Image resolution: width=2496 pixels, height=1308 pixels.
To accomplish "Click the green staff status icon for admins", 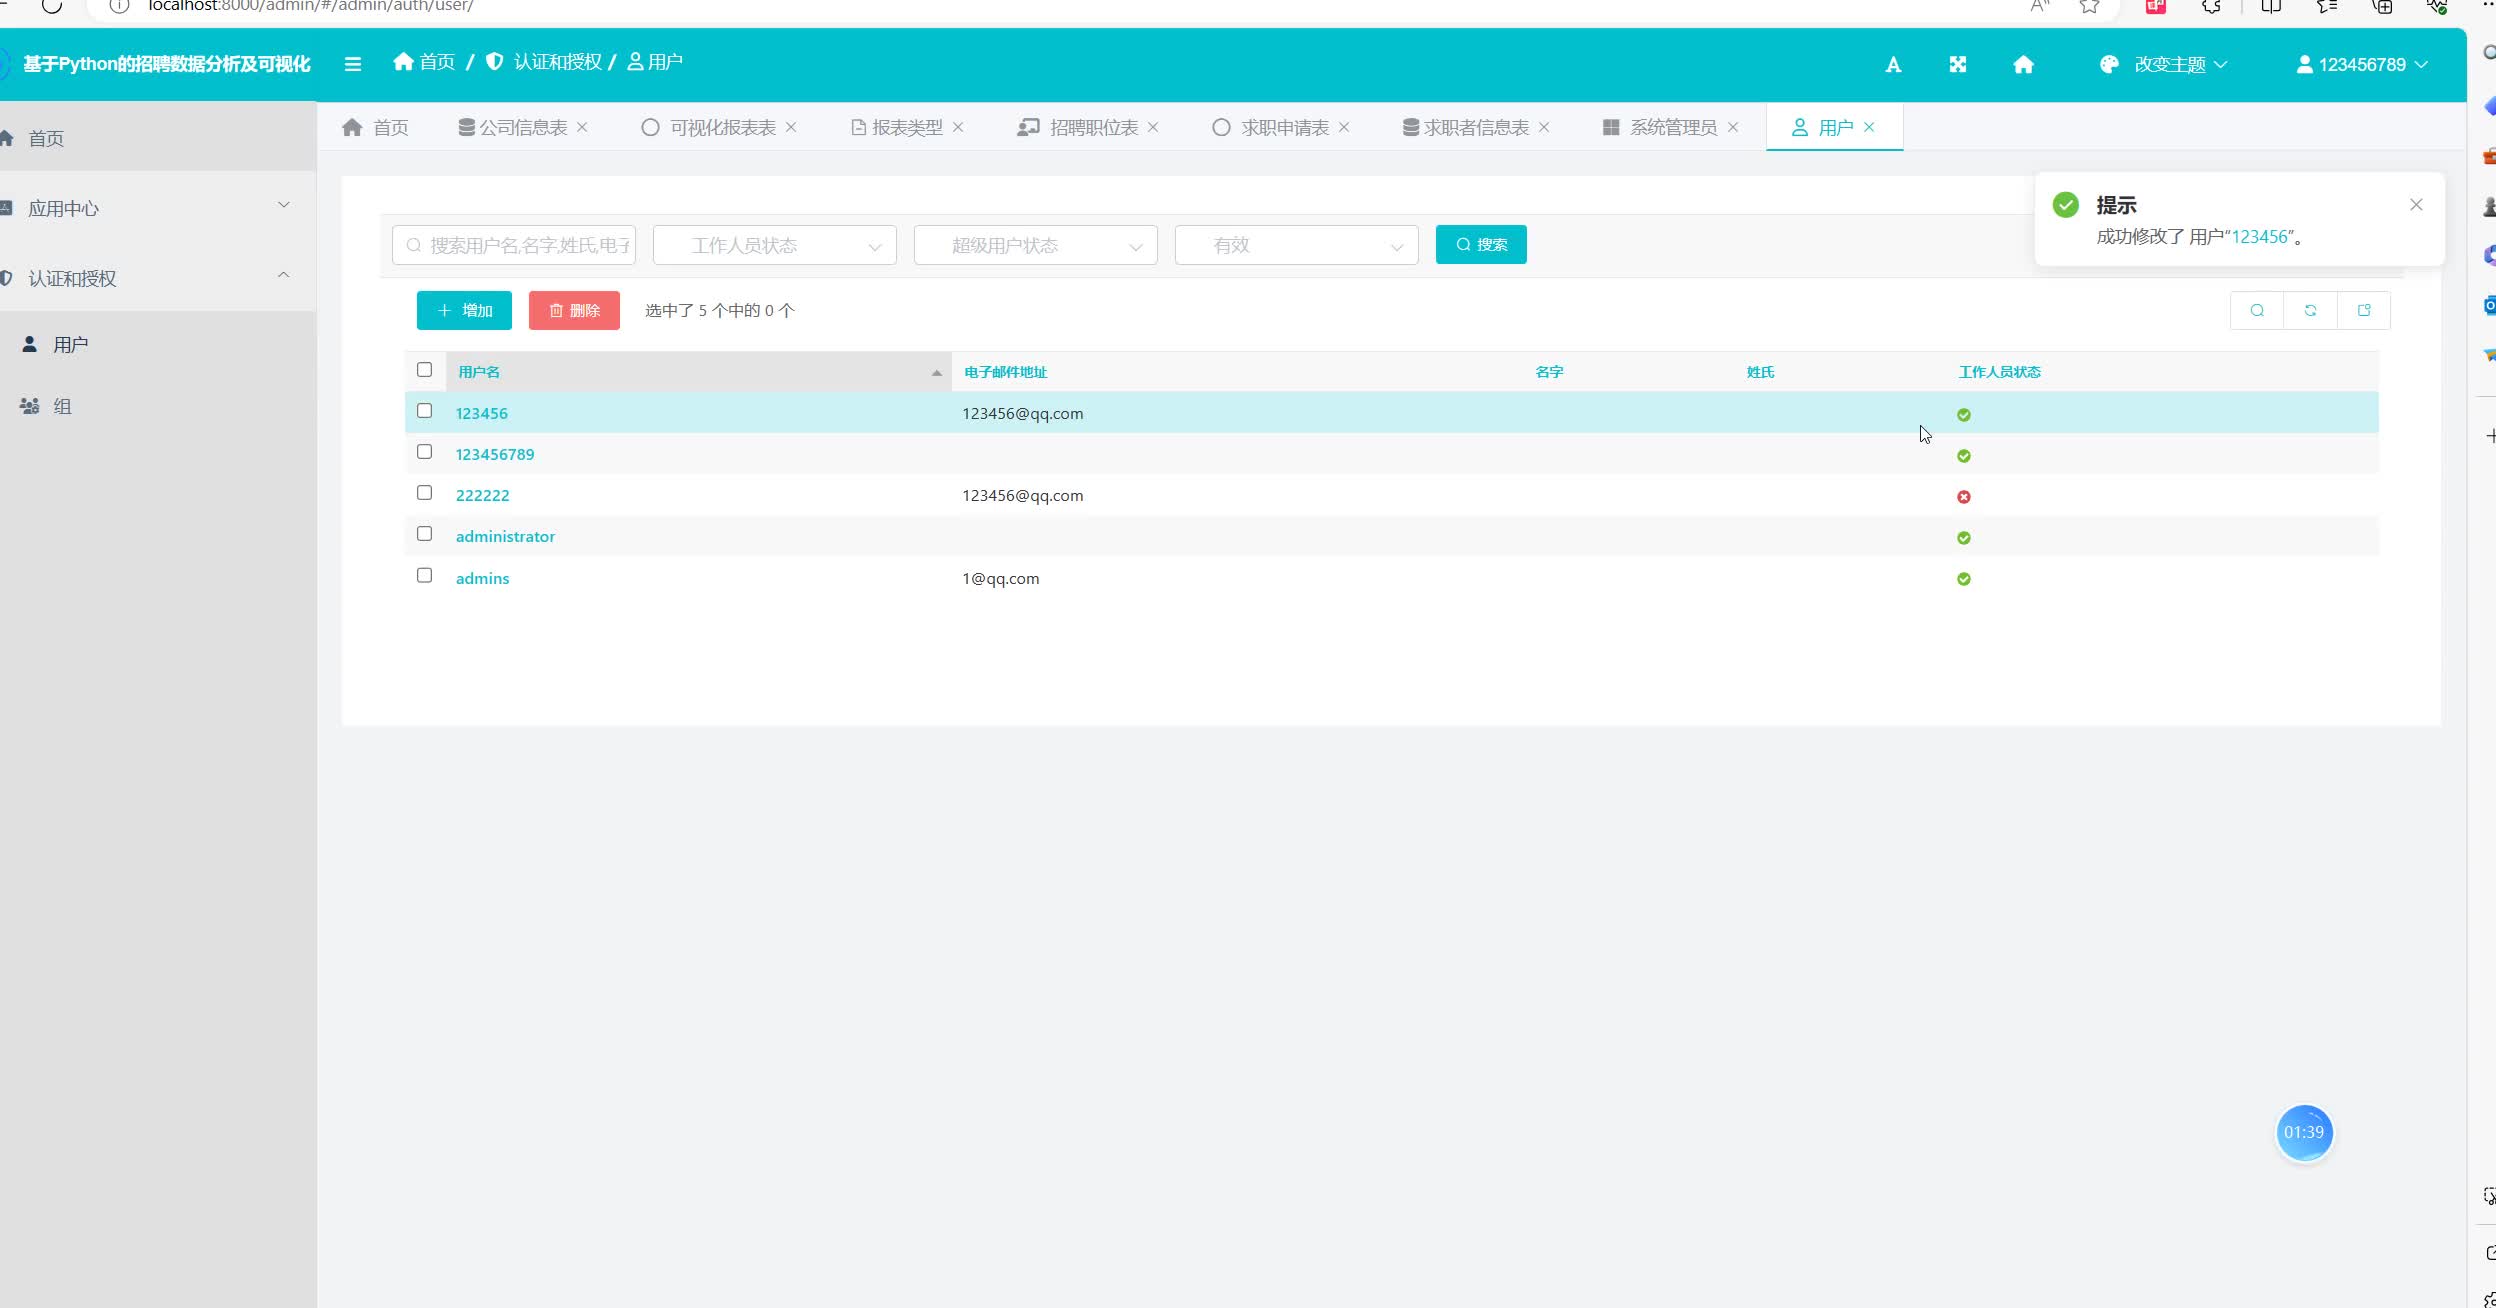I will click(x=1964, y=579).
